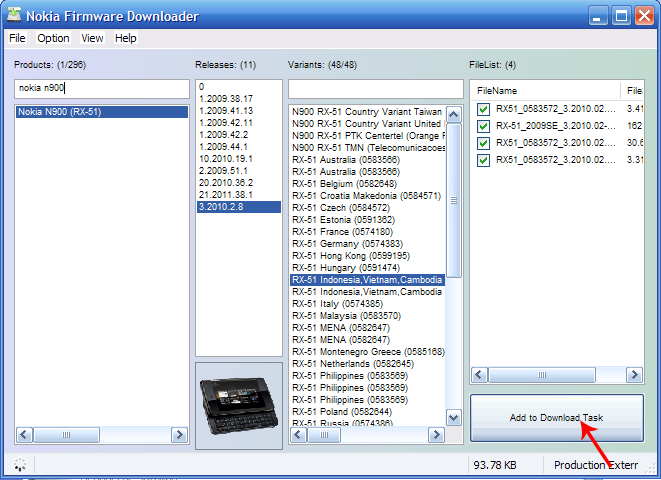Screen dimensions: 661x480
Task: Click Variants horizontal scroll right arrow
Action: (436, 434)
